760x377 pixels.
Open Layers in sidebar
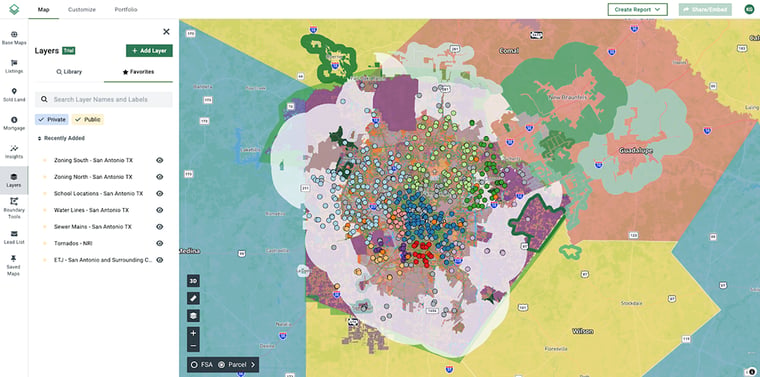[x=14, y=180]
